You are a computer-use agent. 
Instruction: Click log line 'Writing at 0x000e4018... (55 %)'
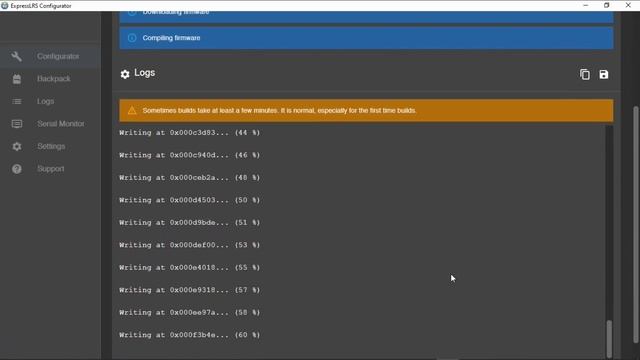click(189, 267)
